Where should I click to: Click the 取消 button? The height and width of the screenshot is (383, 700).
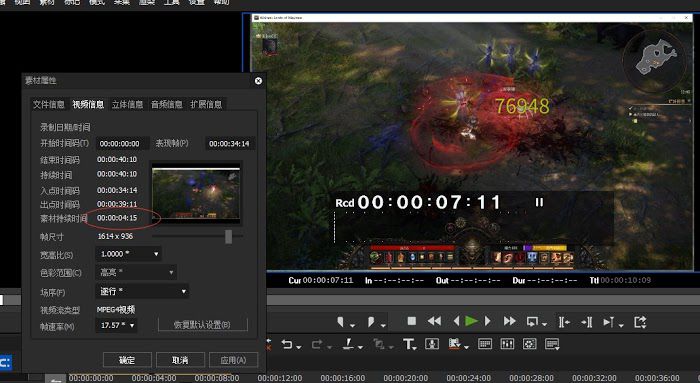pos(180,360)
